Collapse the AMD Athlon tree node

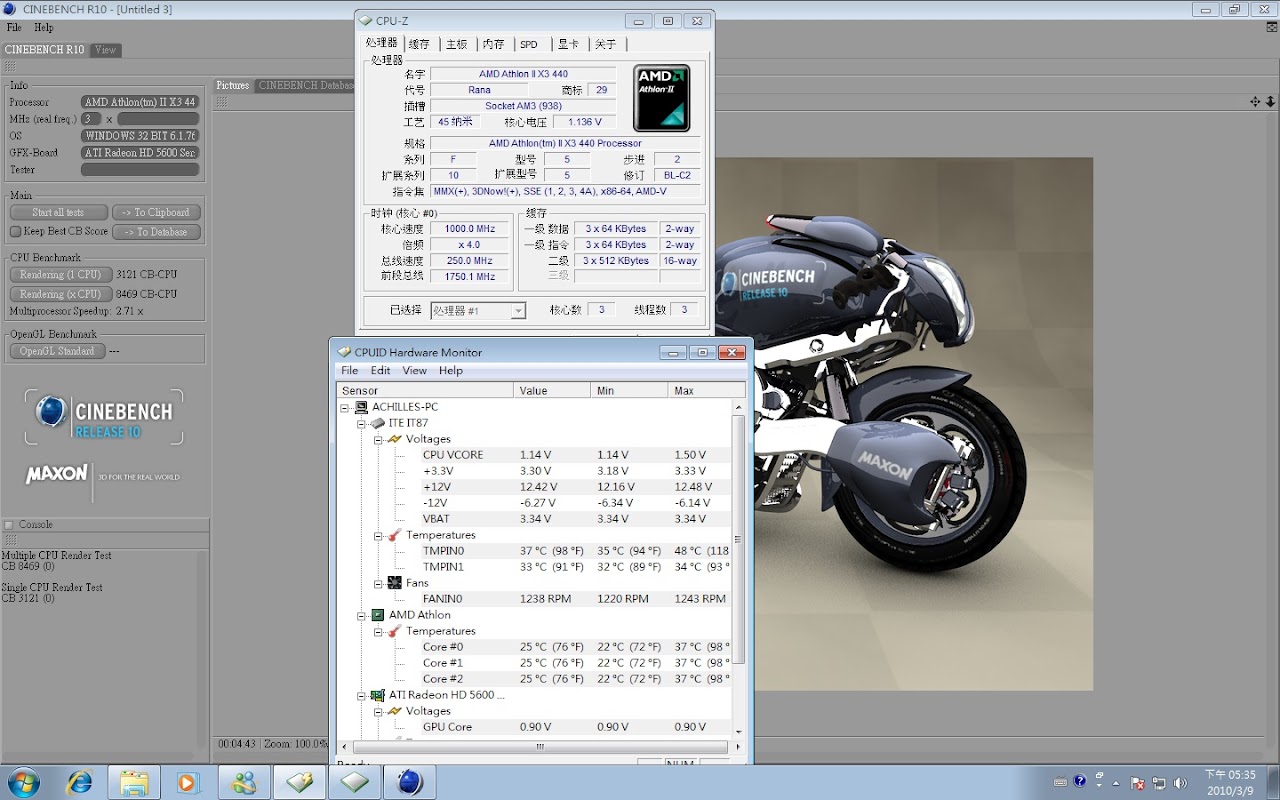[362, 615]
